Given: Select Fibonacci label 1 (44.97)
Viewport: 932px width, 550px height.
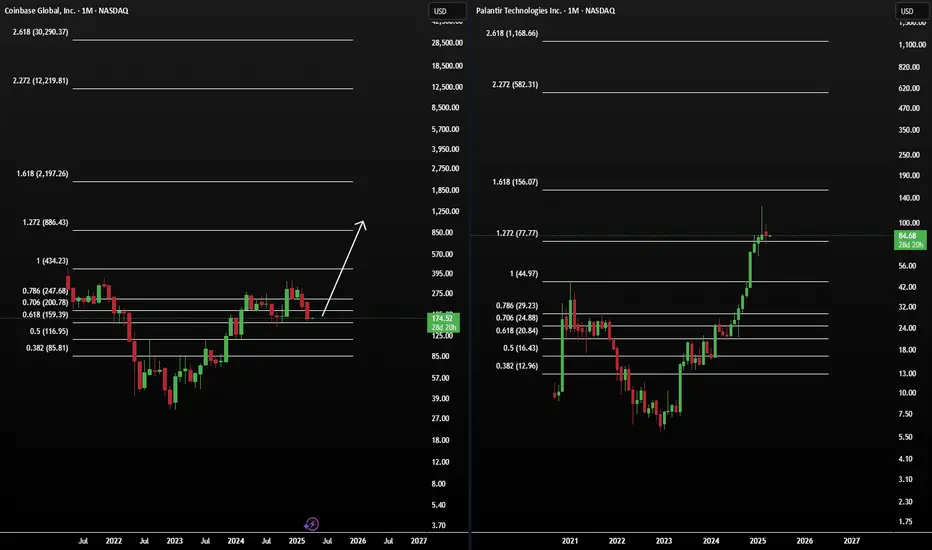Looking at the screenshot, I should (524, 274).
